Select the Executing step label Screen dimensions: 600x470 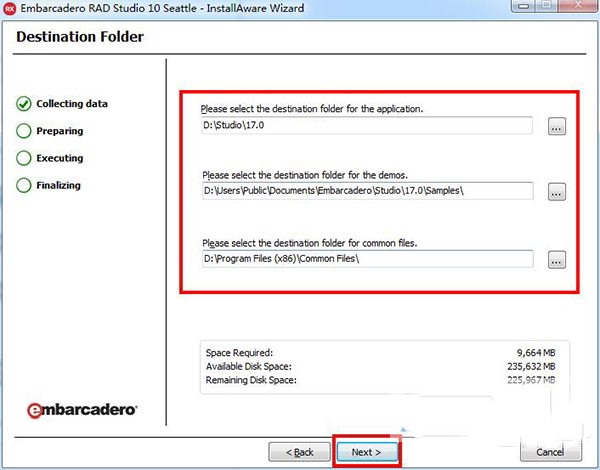(60, 158)
